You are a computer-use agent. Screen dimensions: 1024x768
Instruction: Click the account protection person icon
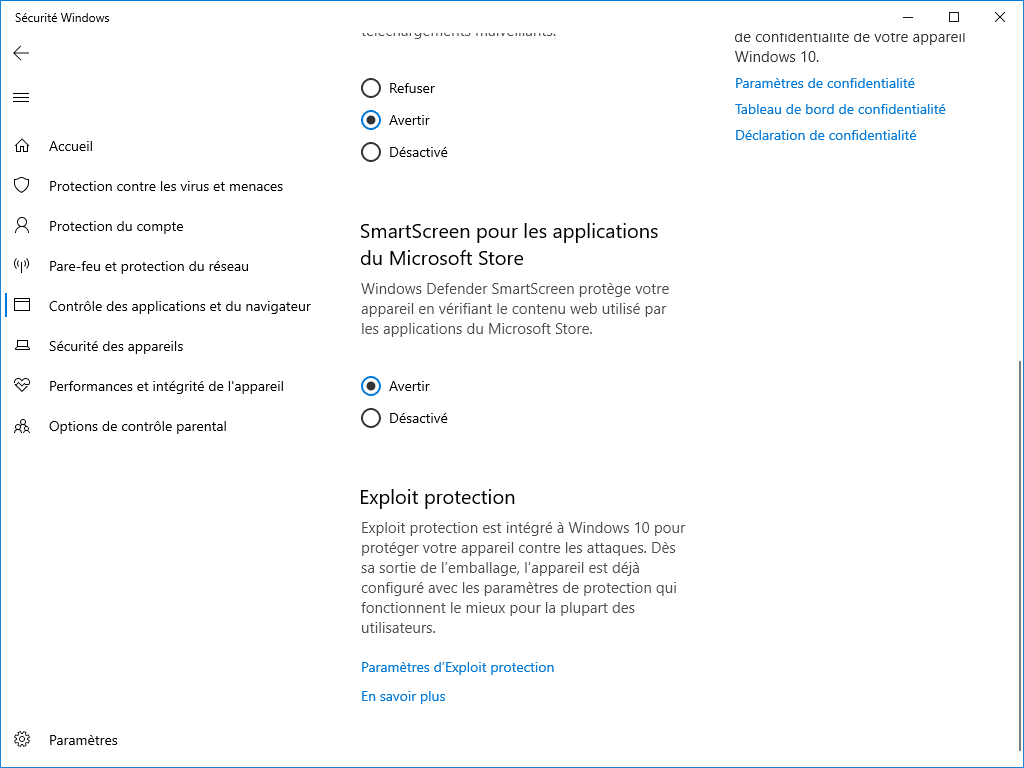[x=22, y=226]
